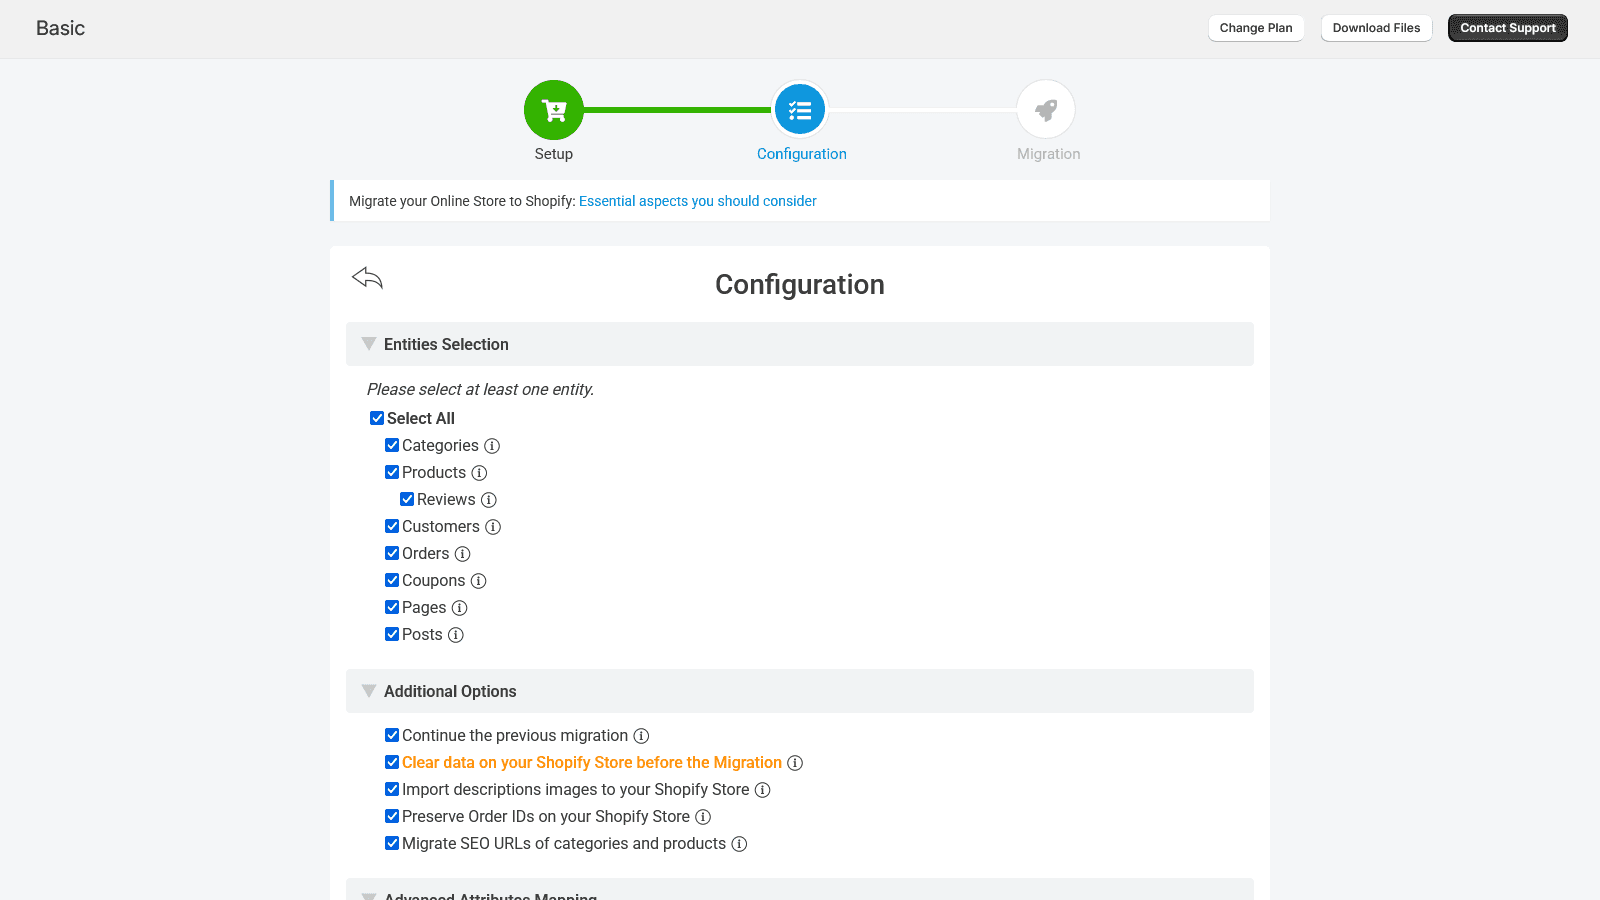Click the Contact Support button
Screen dimensions: 1600x900
[x=1508, y=28]
